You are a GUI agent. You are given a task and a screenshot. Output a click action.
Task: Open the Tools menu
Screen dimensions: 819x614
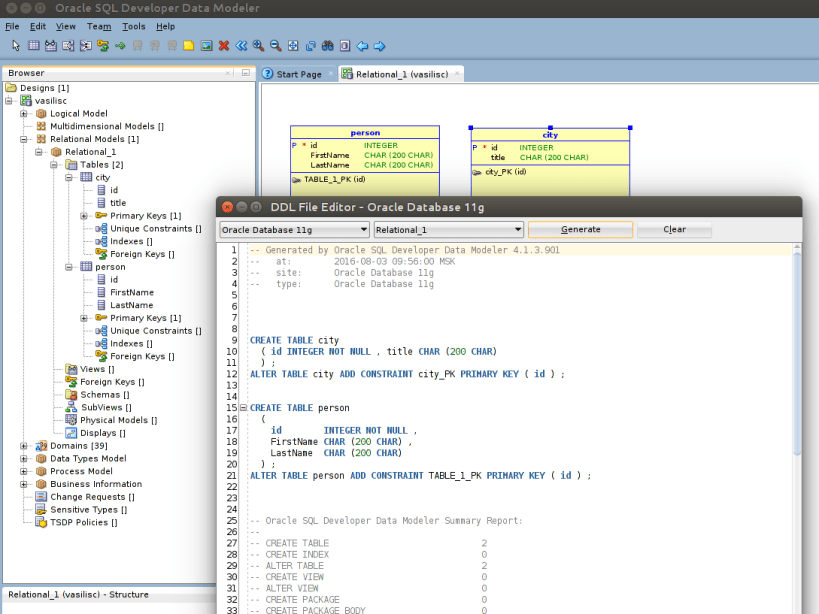point(133,26)
